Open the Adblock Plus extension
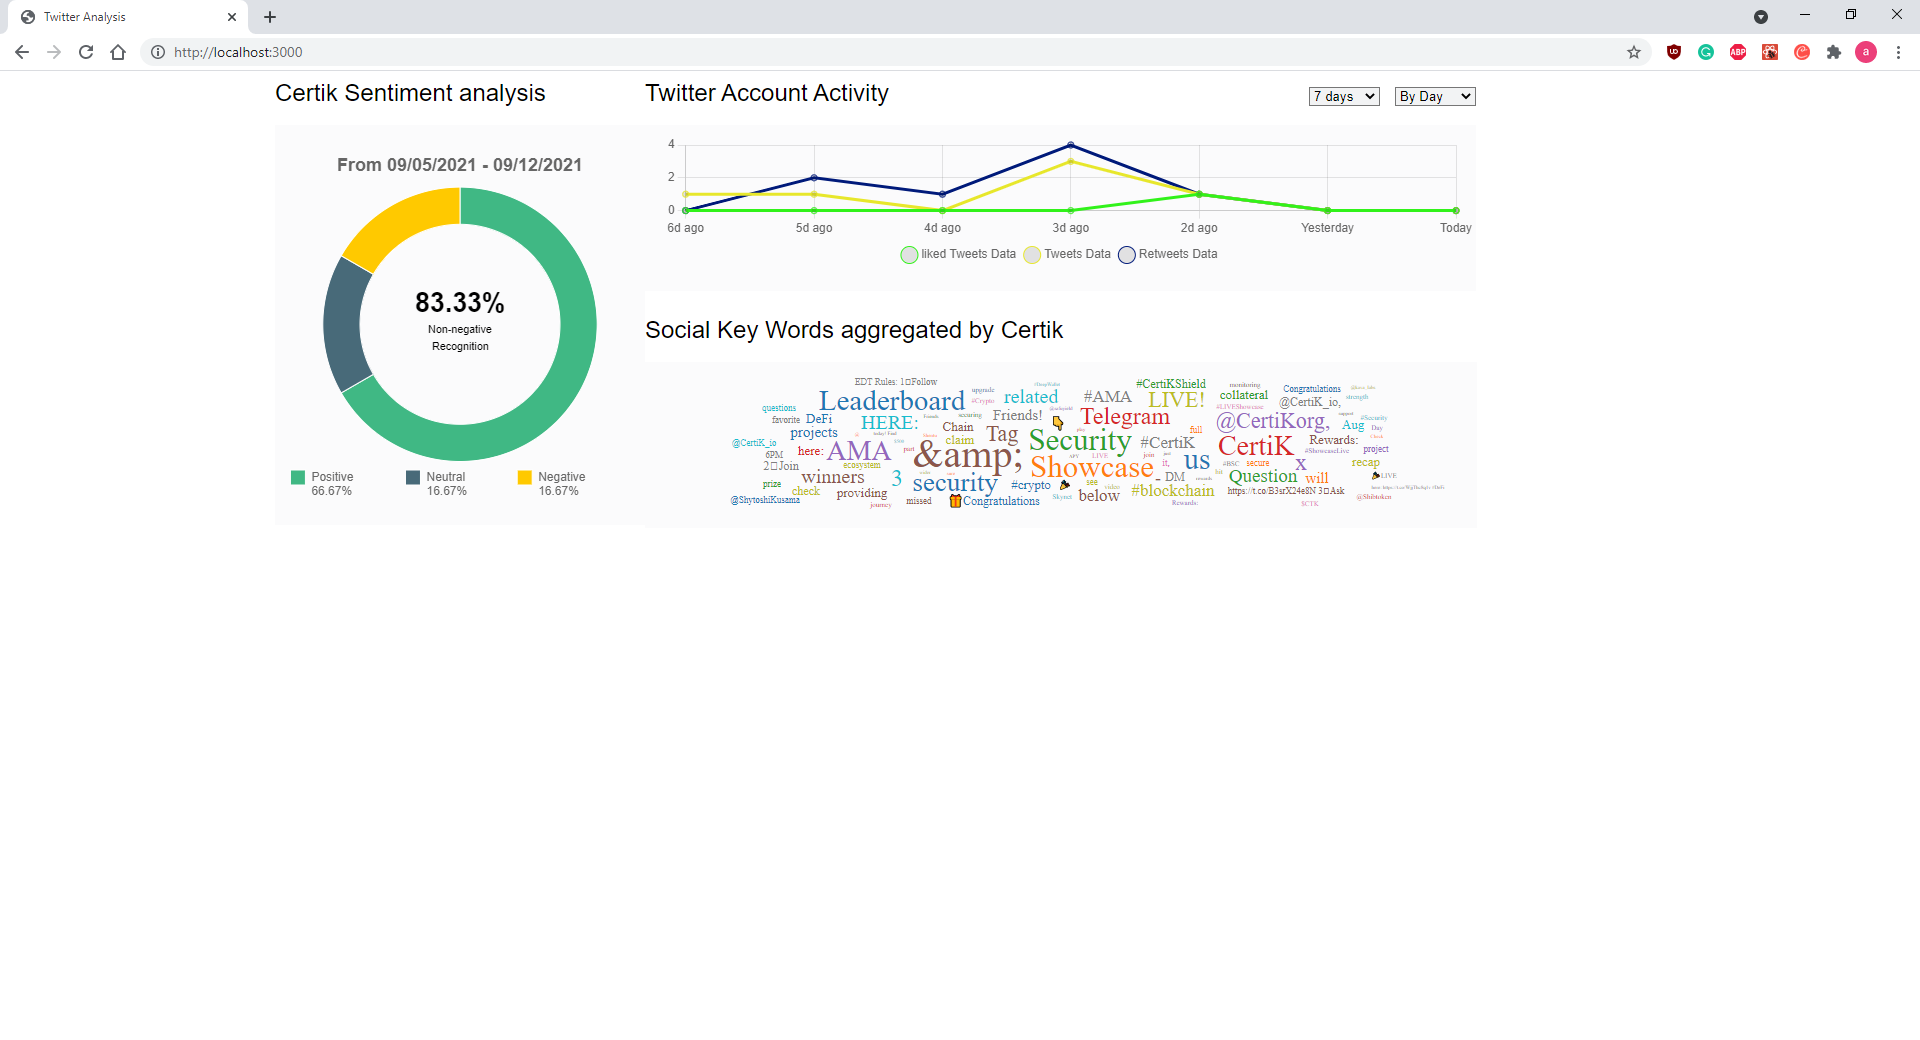This screenshot has width=1920, height=1040. 1738,52
